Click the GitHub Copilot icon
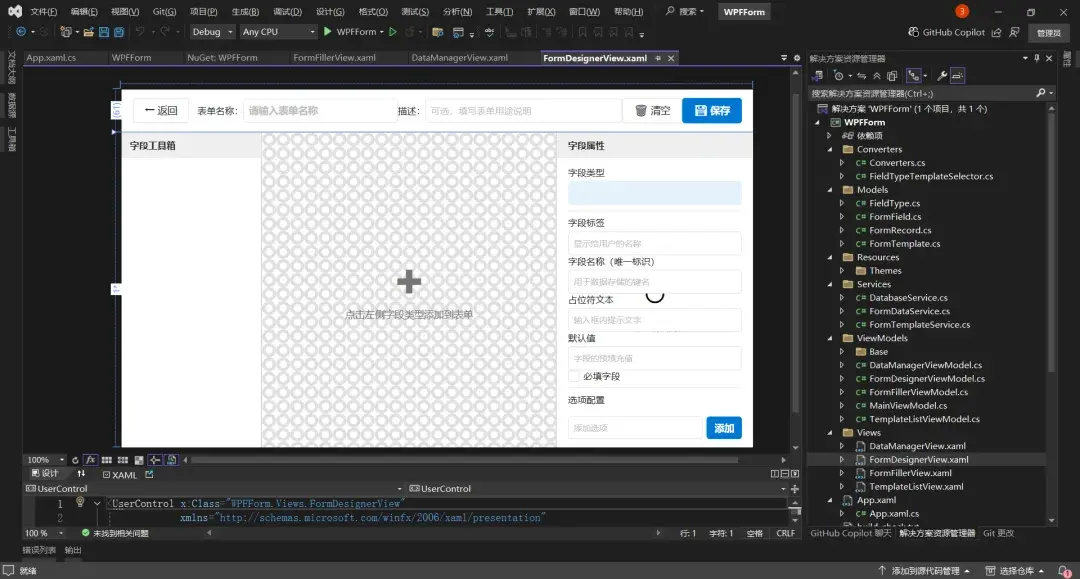1080x579 pixels. [913, 32]
